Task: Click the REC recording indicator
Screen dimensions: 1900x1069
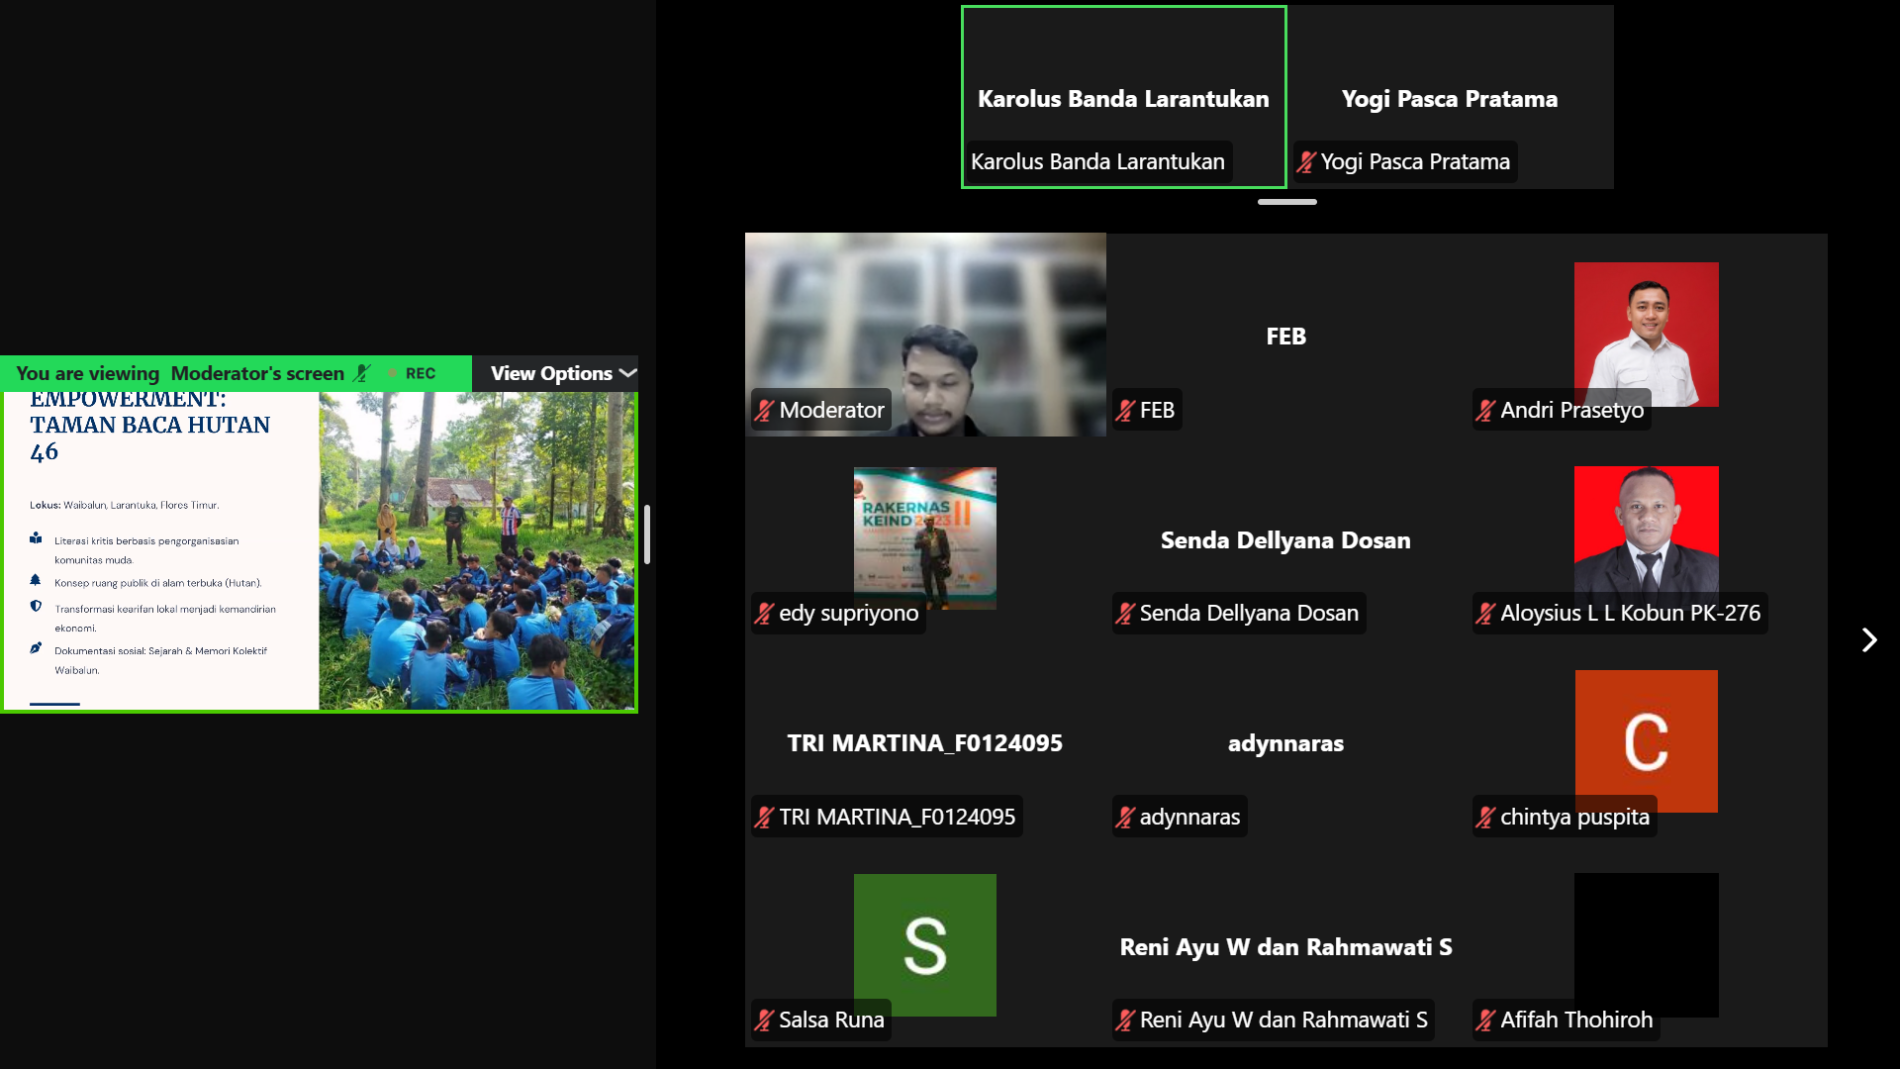Action: coord(412,373)
